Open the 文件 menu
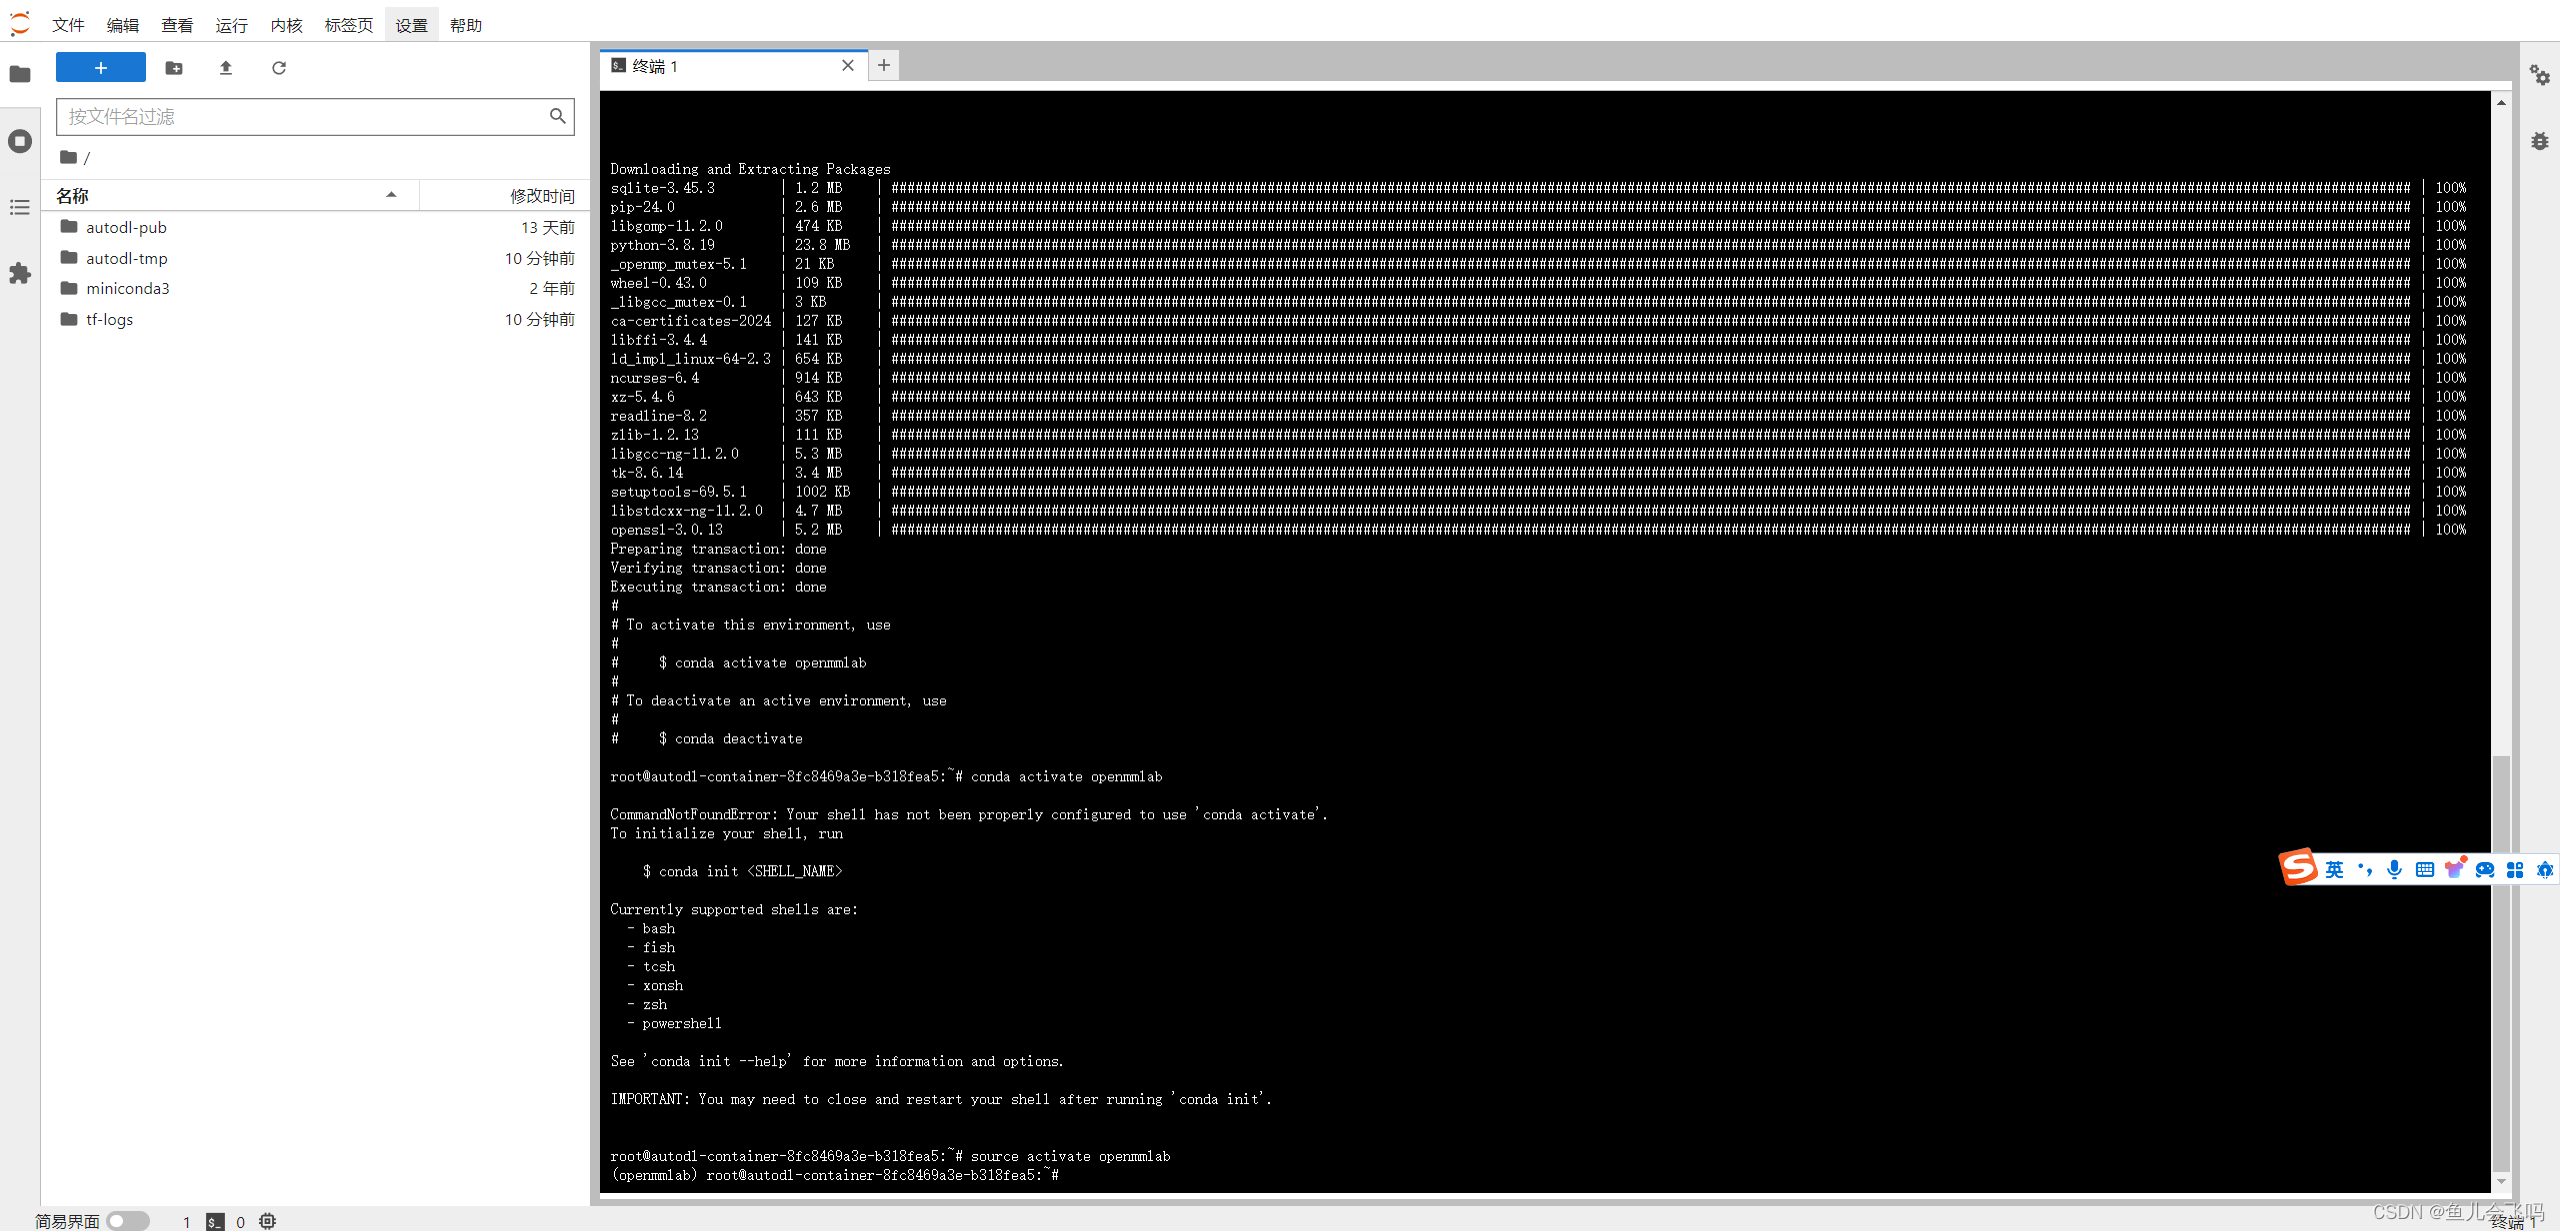The height and width of the screenshot is (1231, 2560). pyautogui.click(x=67, y=24)
